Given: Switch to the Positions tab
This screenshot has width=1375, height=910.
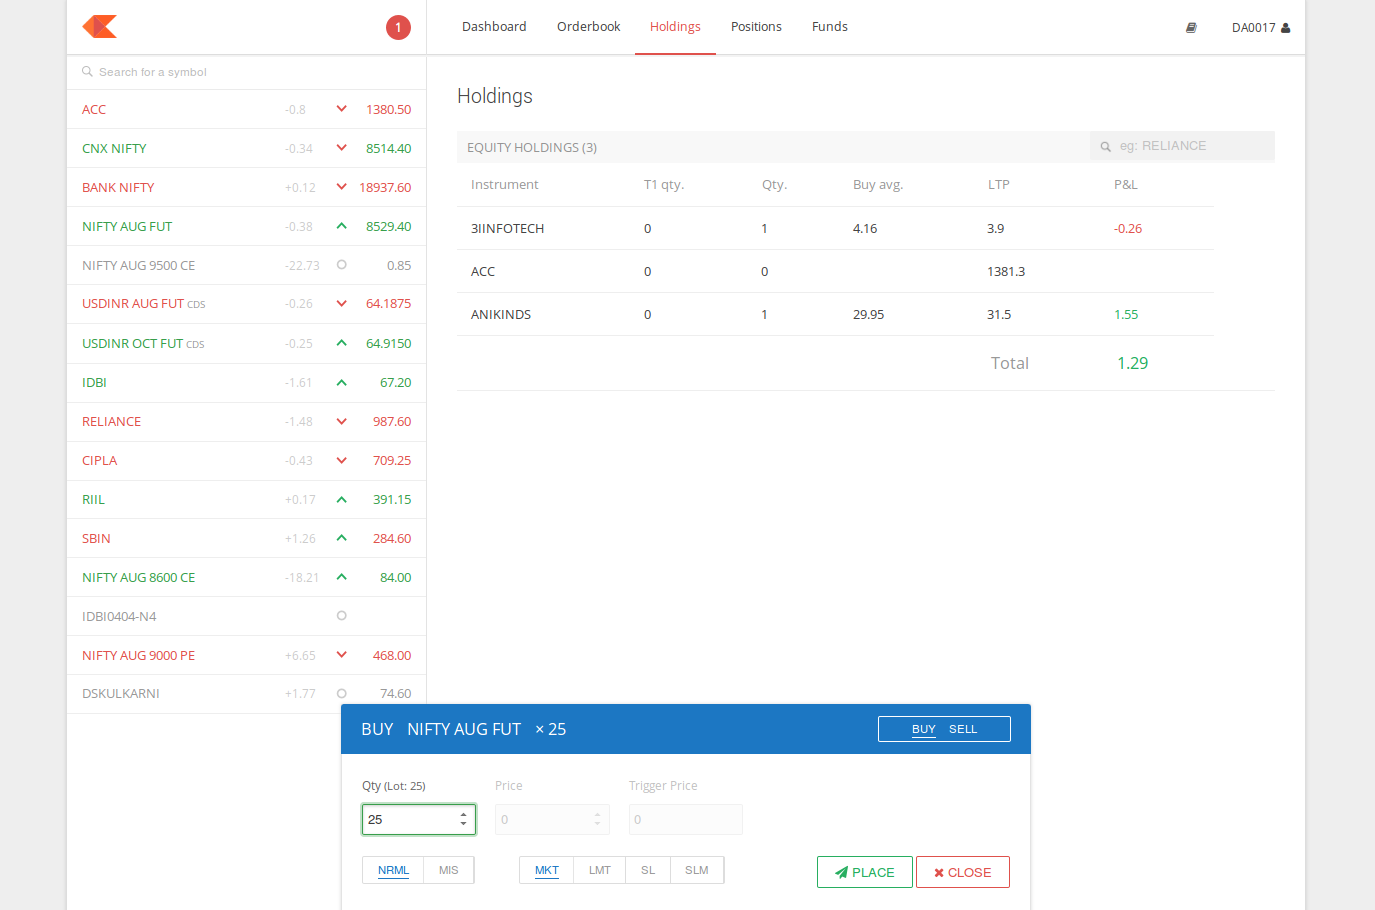Looking at the screenshot, I should tap(756, 26).
